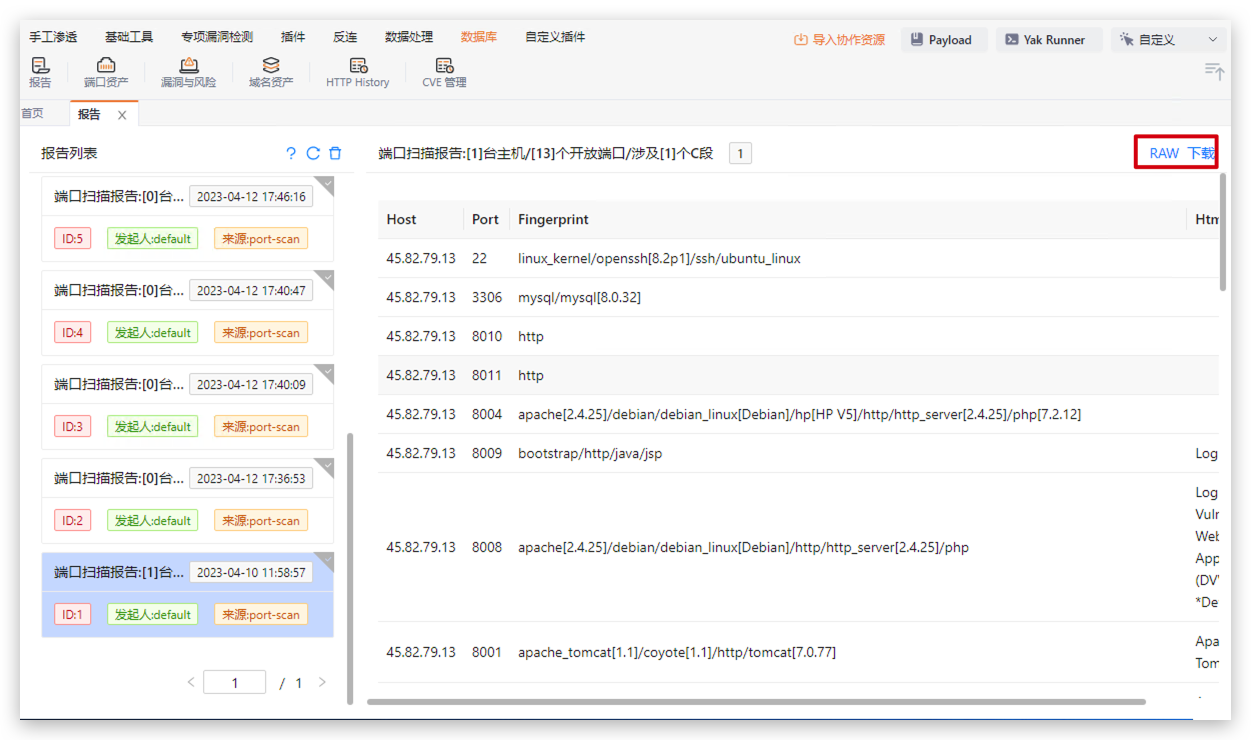Click the RAW link
This screenshot has width=1251, height=740.
click(1164, 153)
